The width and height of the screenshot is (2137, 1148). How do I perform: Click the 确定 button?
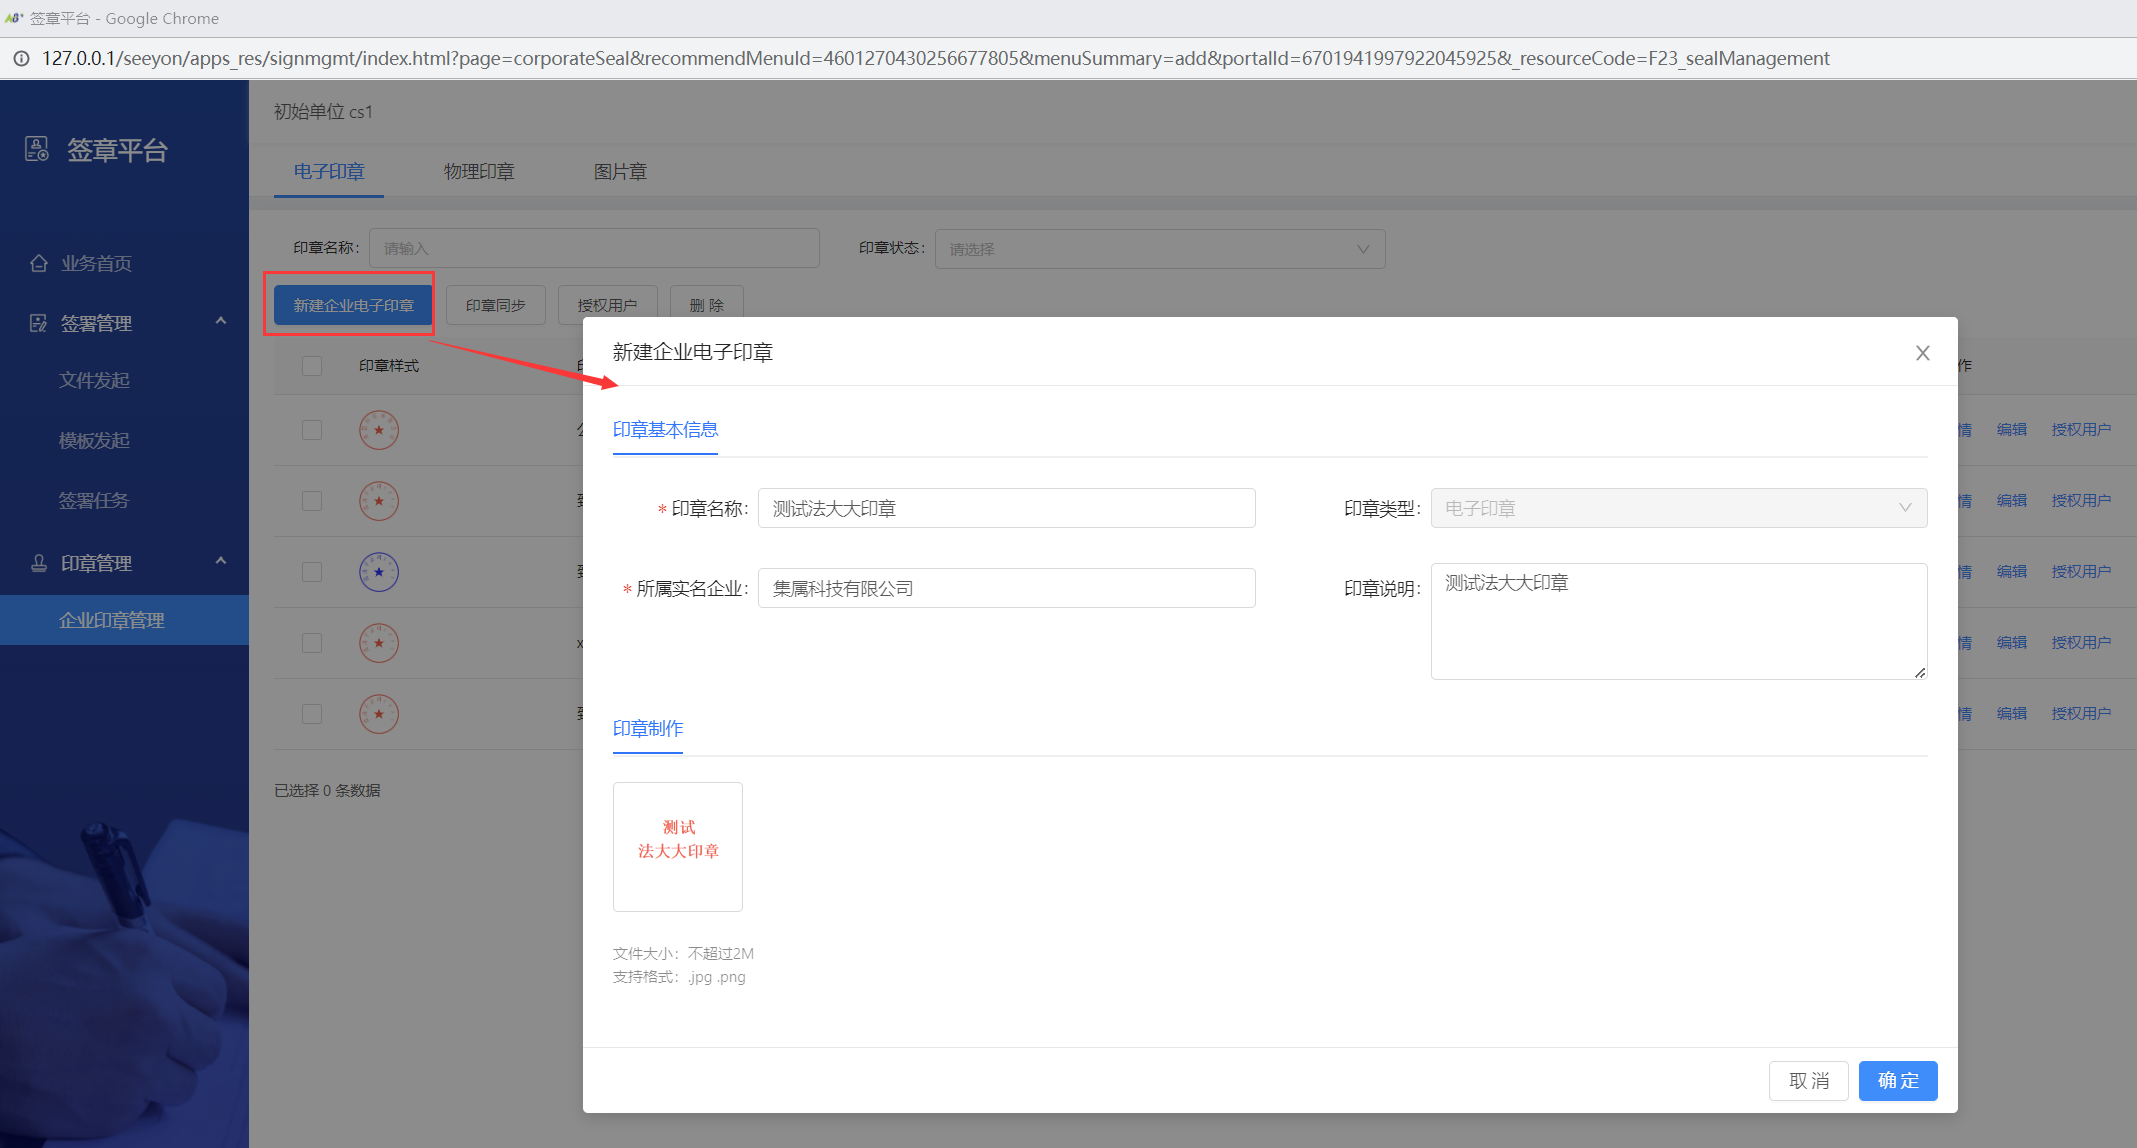point(1897,1081)
